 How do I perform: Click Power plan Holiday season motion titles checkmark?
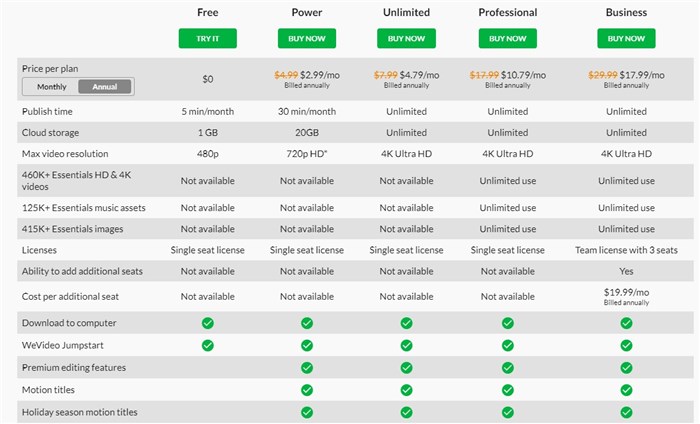click(307, 412)
